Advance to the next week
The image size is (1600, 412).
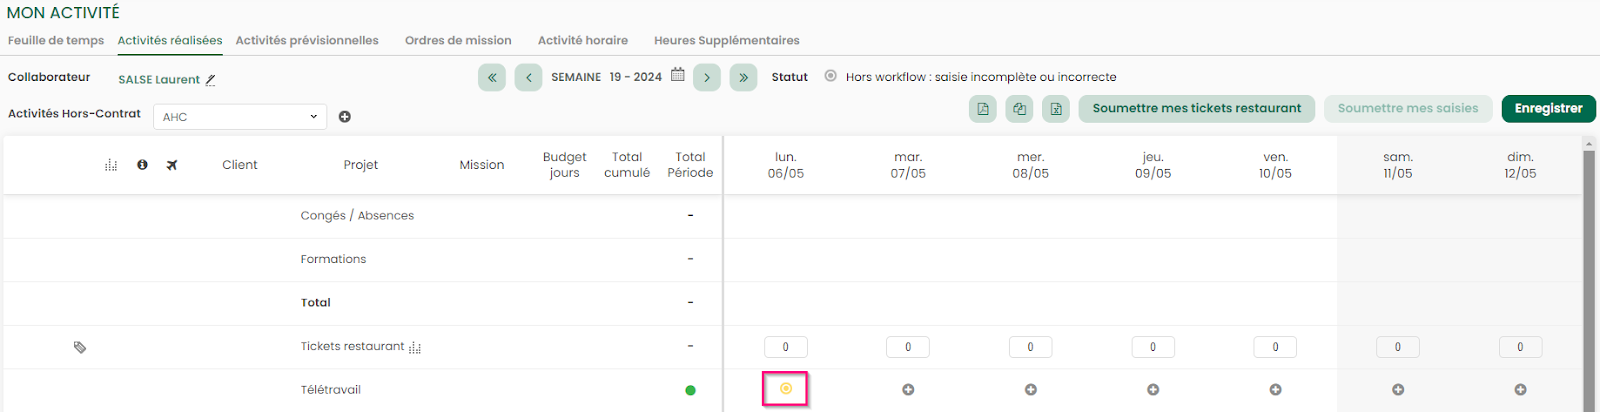pyautogui.click(x=707, y=77)
